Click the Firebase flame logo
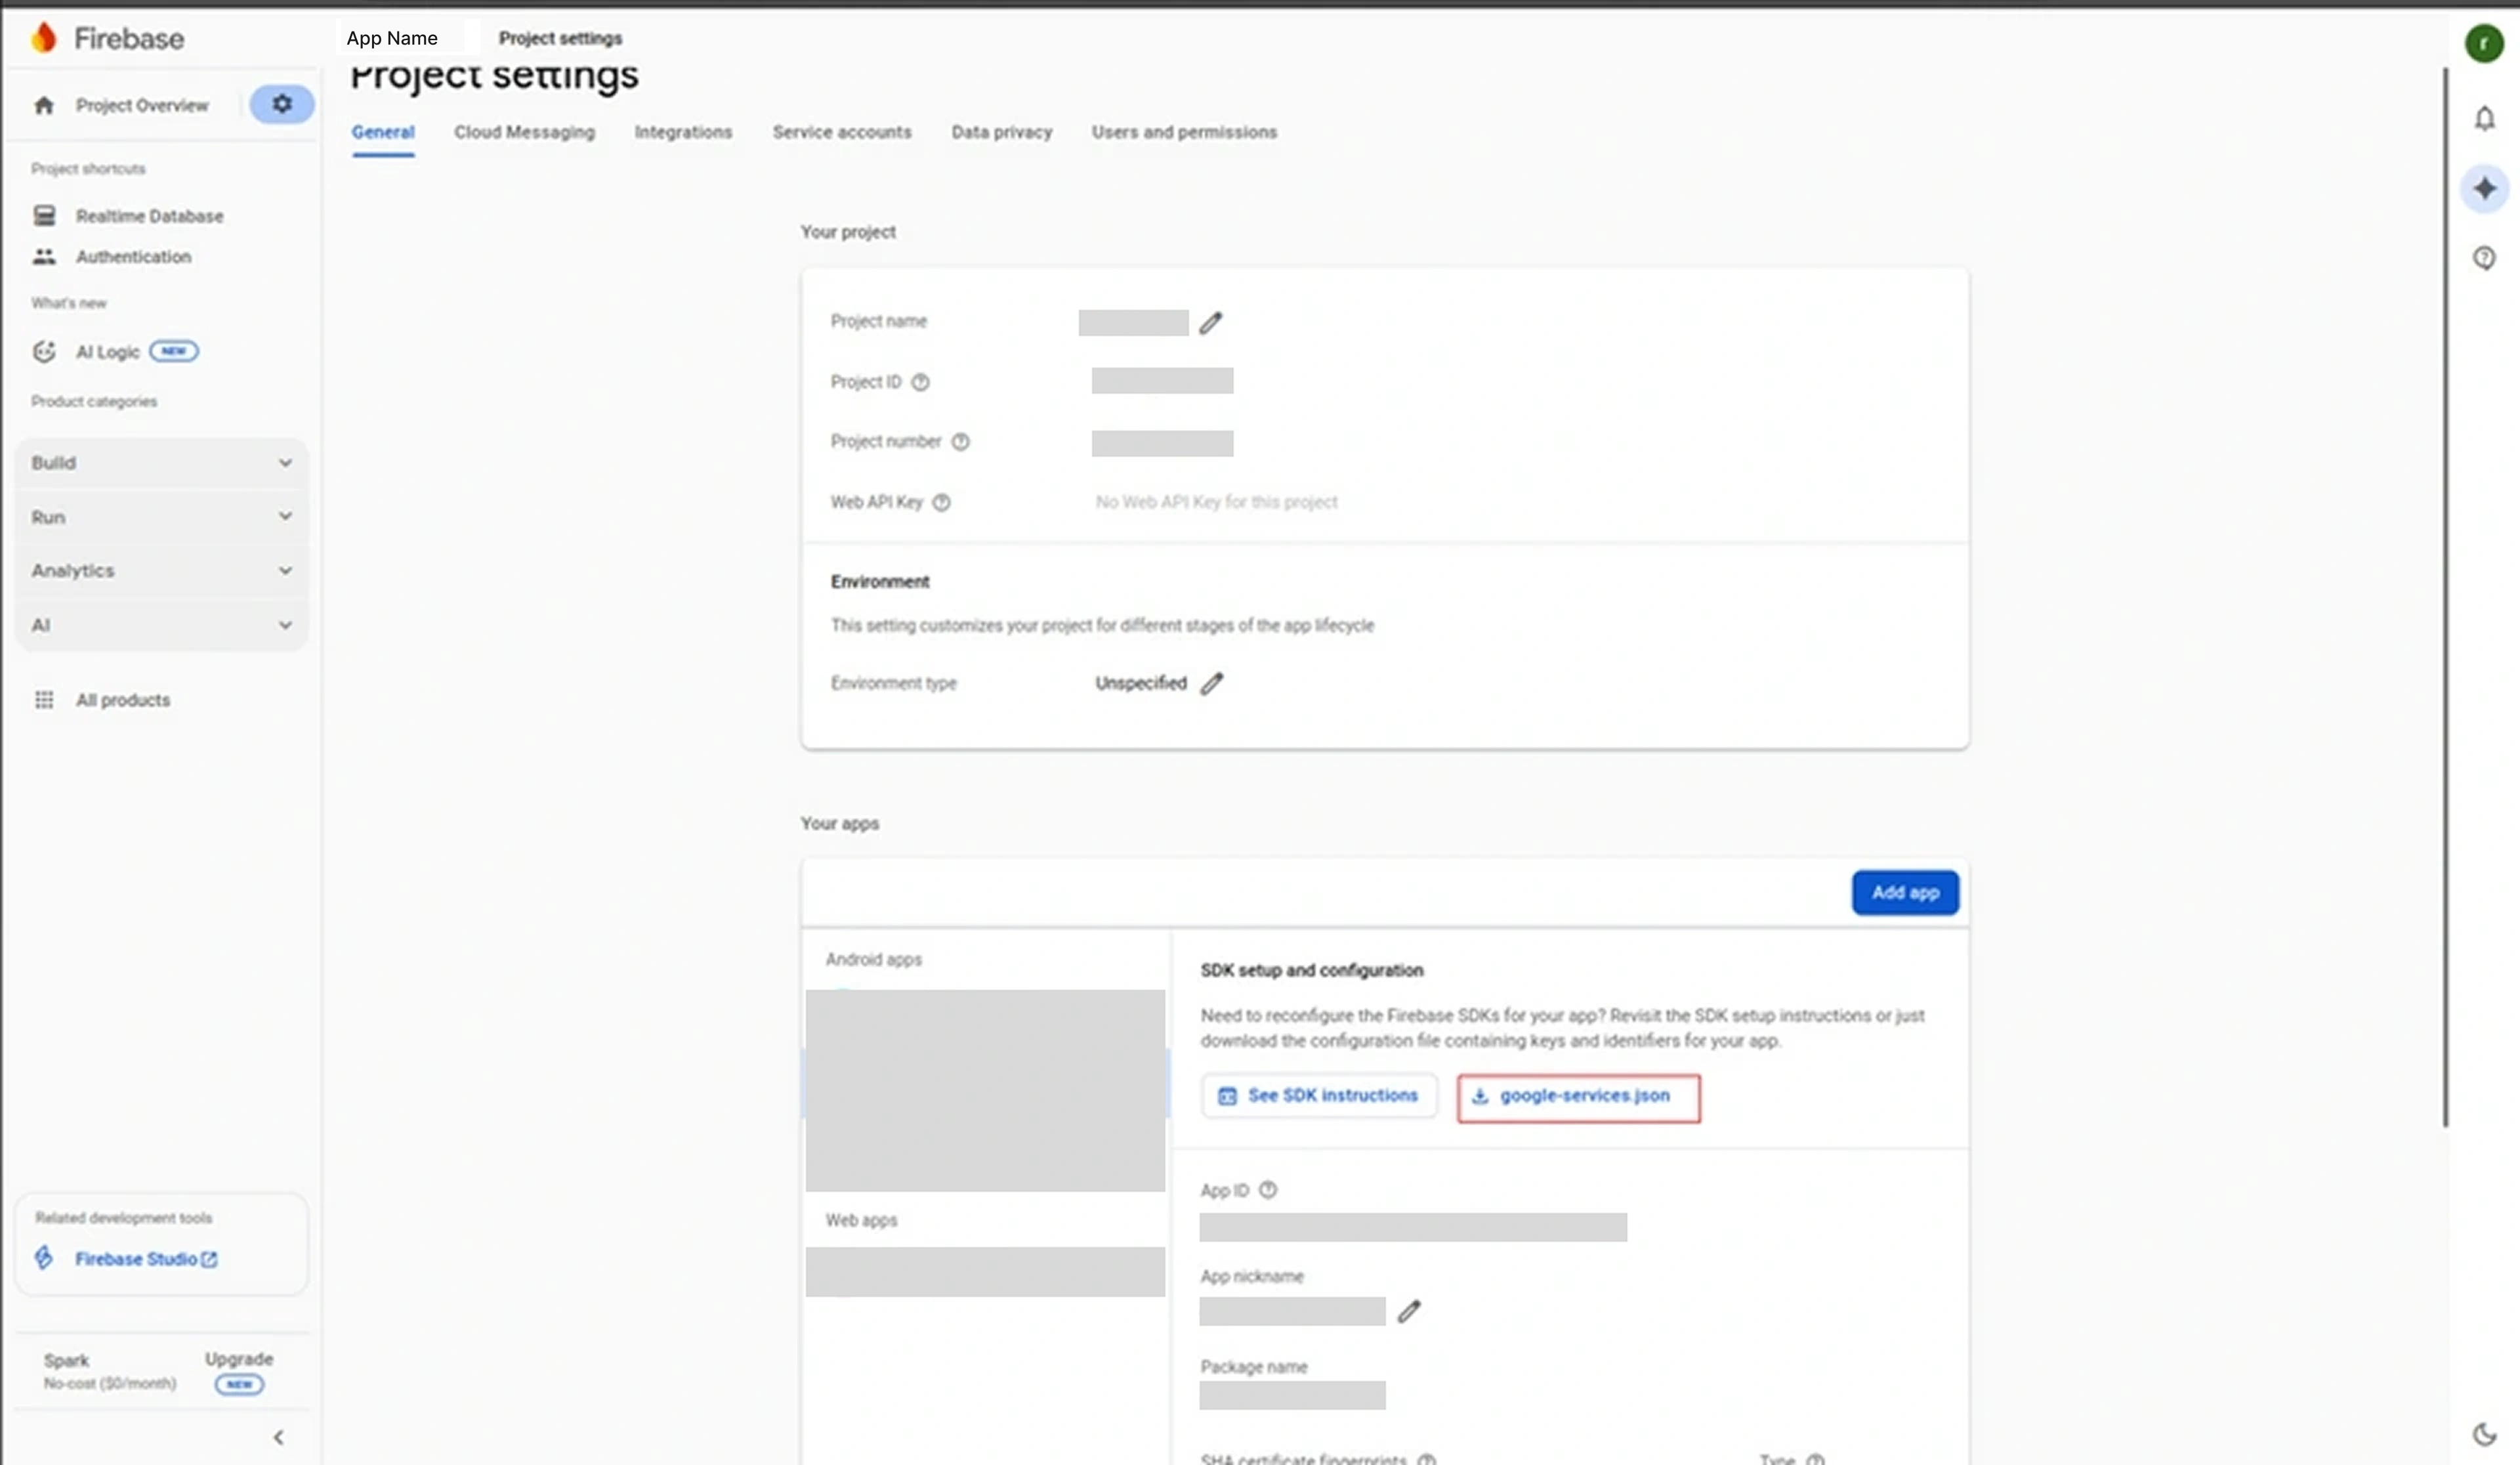Image resolution: width=2520 pixels, height=1465 pixels. (43, 38)
